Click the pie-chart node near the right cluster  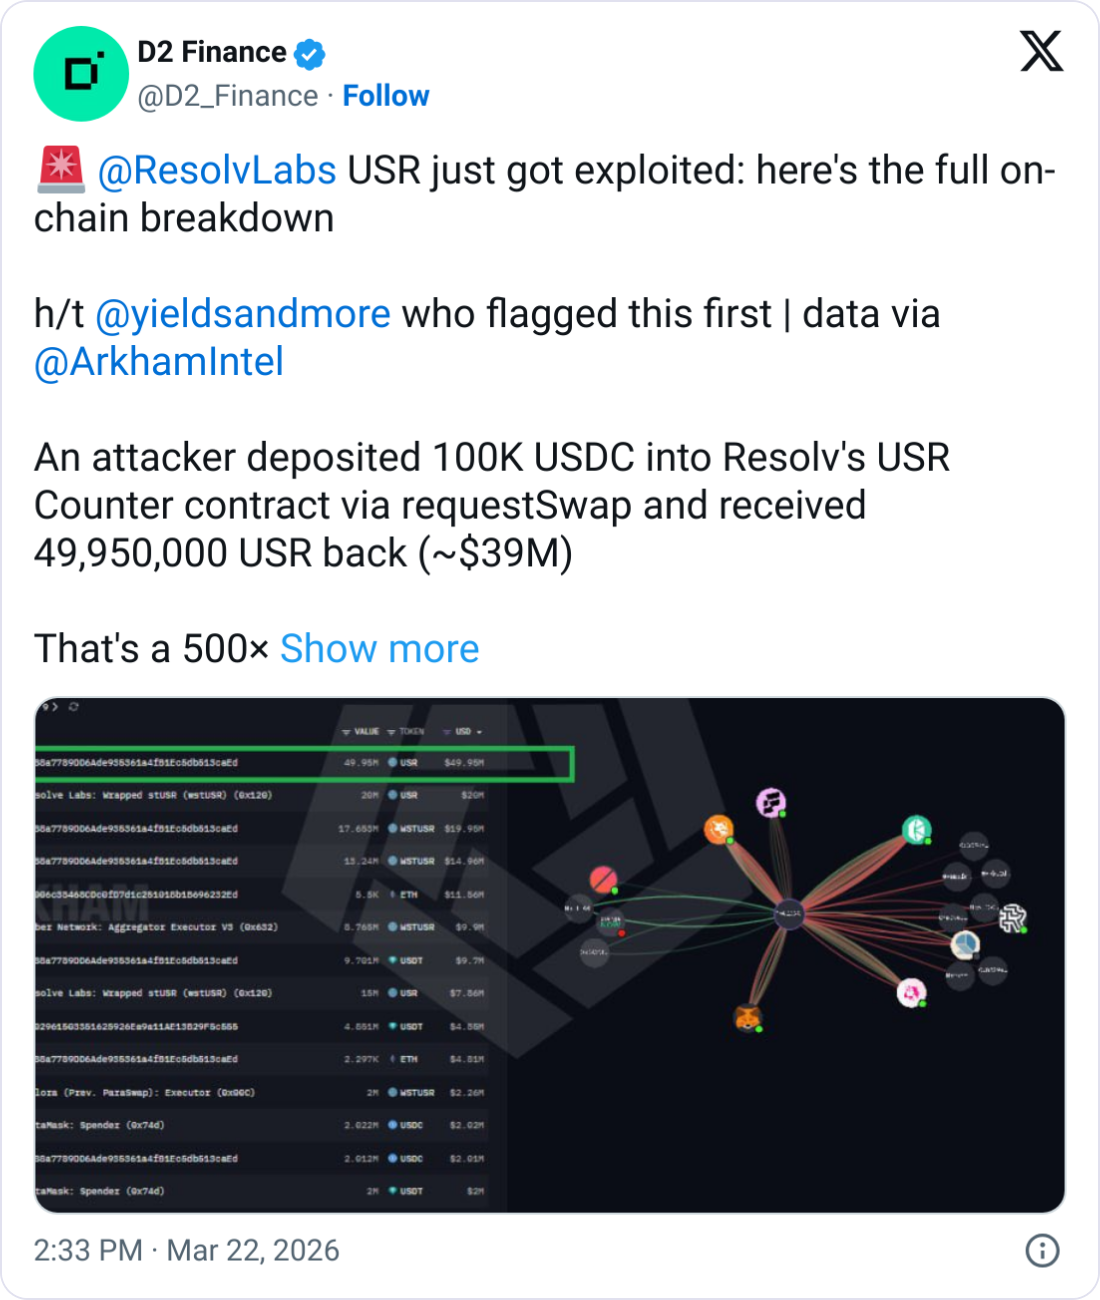[x=964, y=944]
